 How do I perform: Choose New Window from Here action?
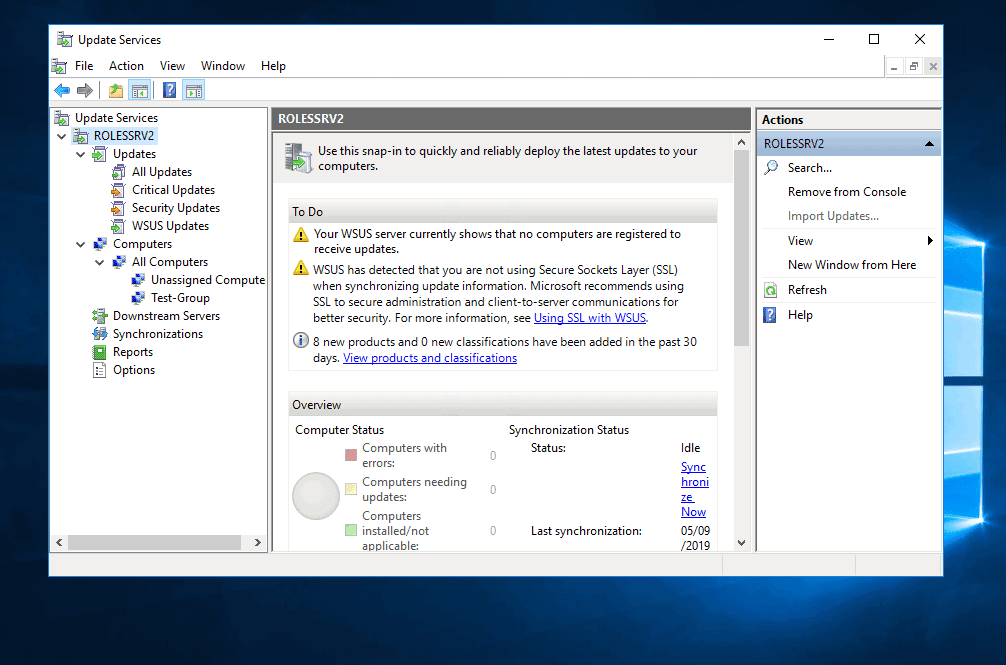coord(852,265)
